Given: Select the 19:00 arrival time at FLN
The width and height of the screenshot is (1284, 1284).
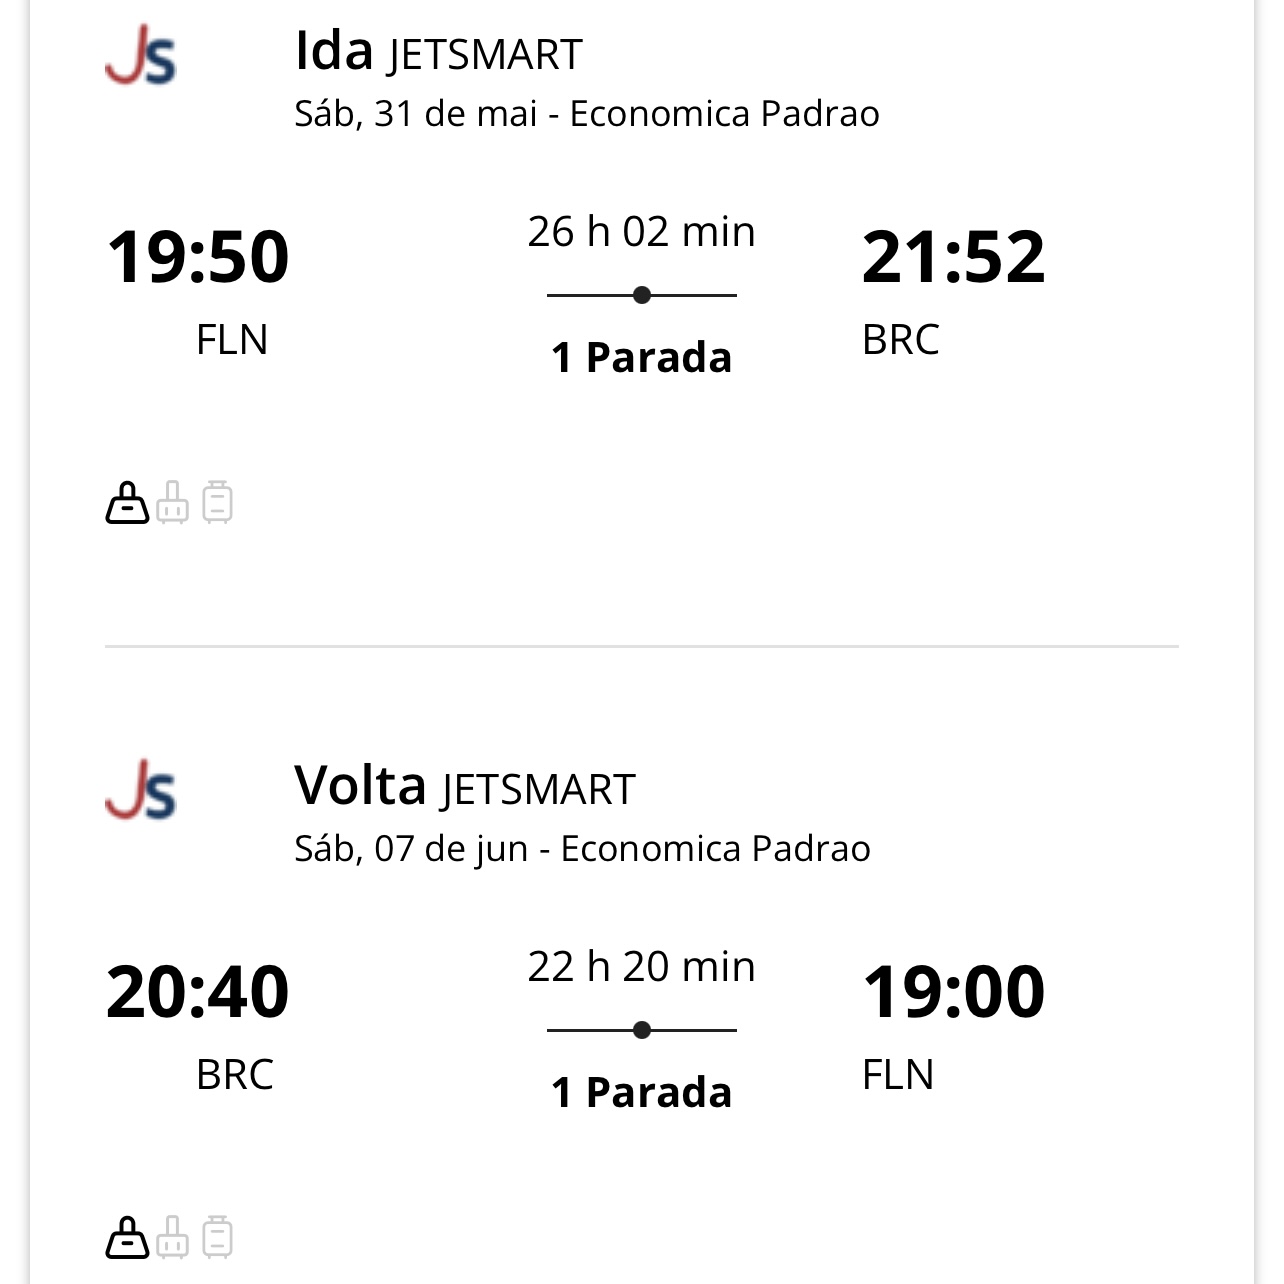Looking at the screenshot, I should (x=953, y=992).
